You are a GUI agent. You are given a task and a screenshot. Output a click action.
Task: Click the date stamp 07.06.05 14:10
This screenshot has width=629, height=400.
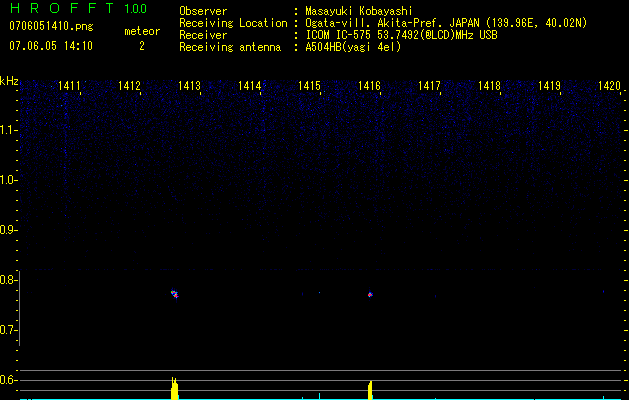pos(51,46)
